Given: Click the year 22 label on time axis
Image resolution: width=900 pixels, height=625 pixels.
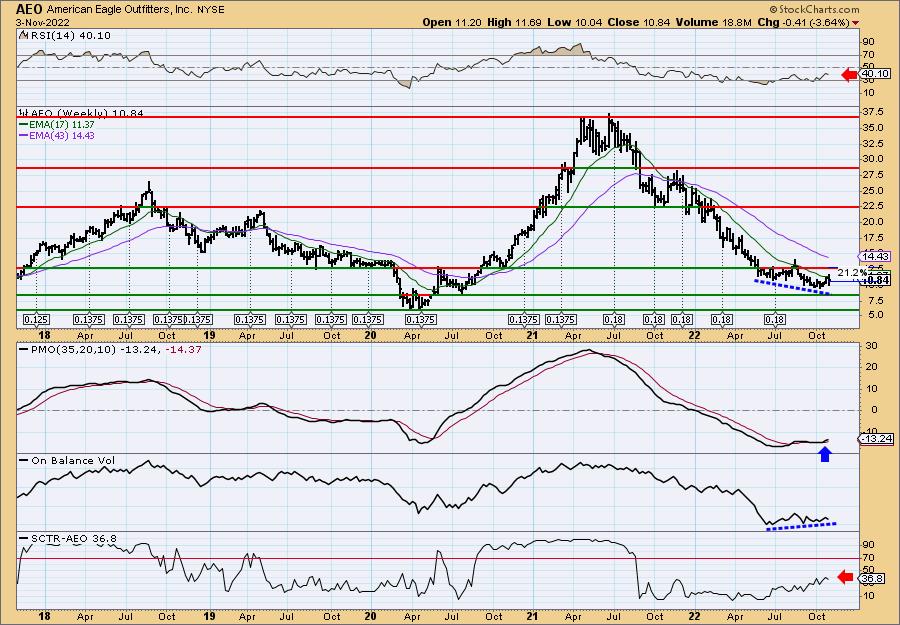Looking at the screenshot, I should 694,335.
